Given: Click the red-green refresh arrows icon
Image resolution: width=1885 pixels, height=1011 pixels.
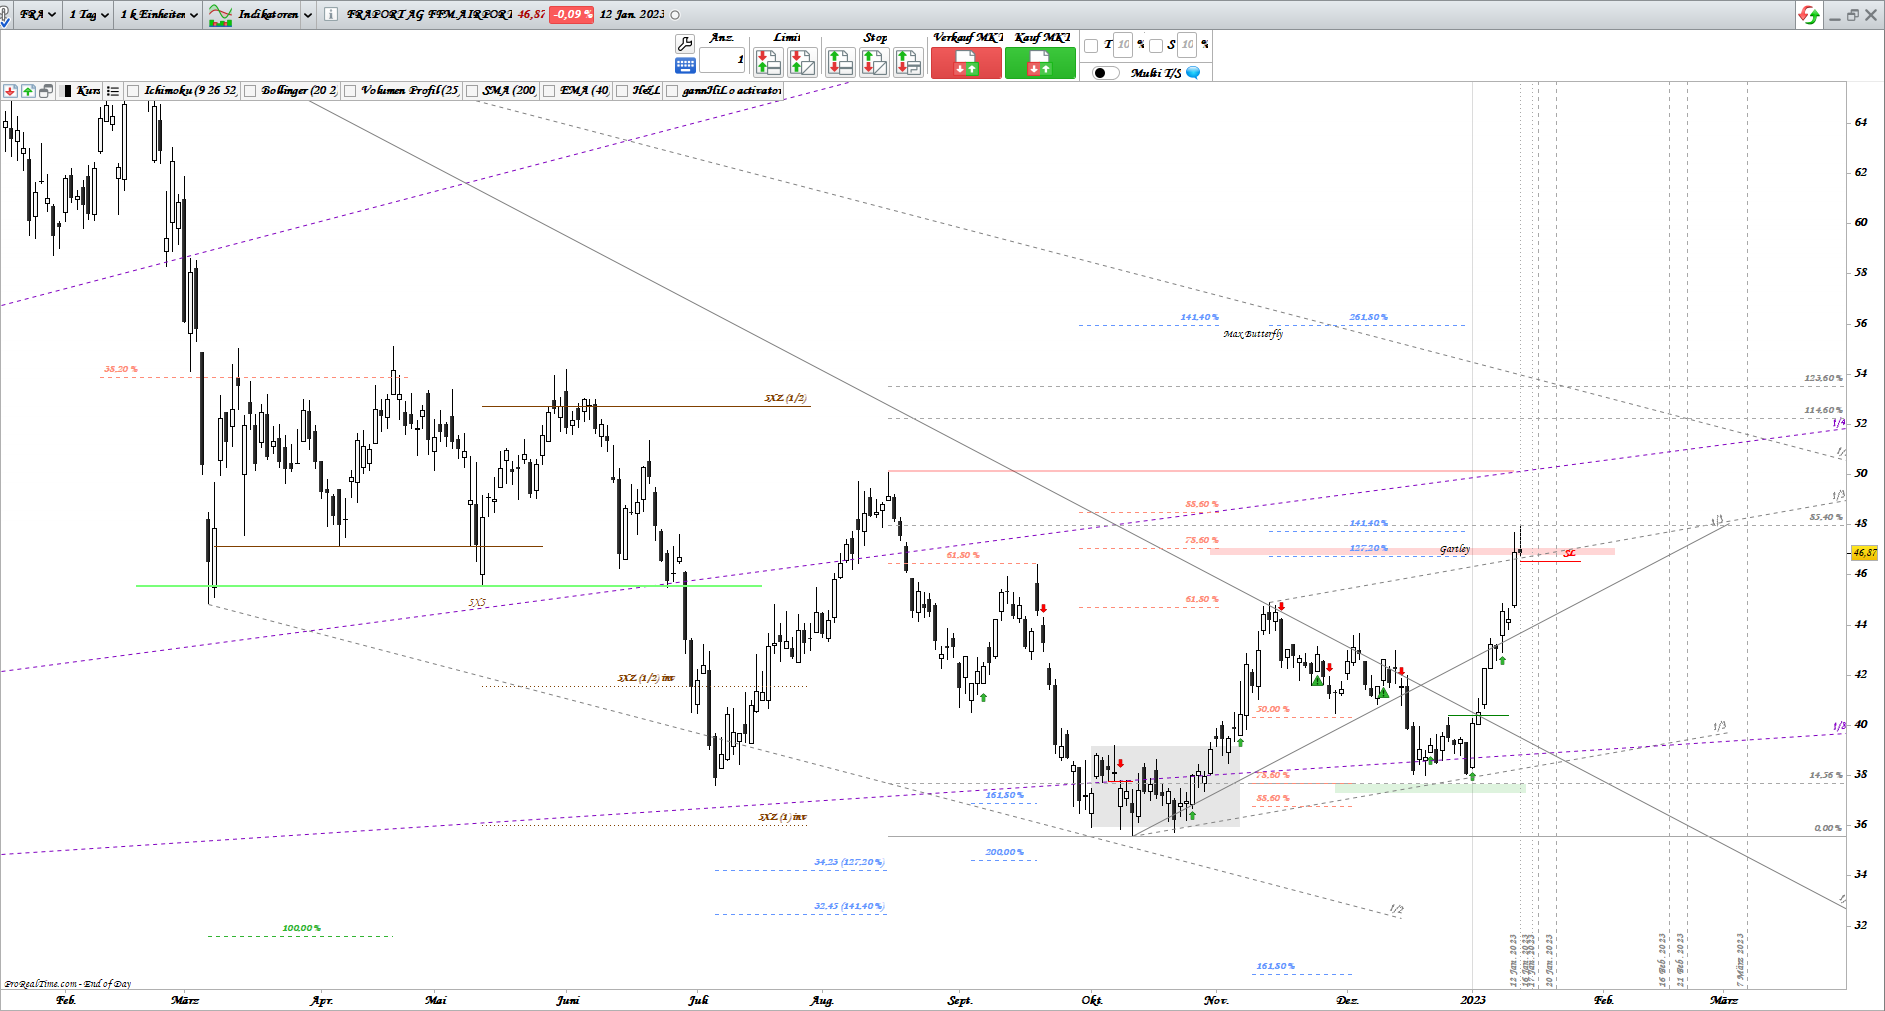Looking at the screenshot, I should (x=1808, y=15).
